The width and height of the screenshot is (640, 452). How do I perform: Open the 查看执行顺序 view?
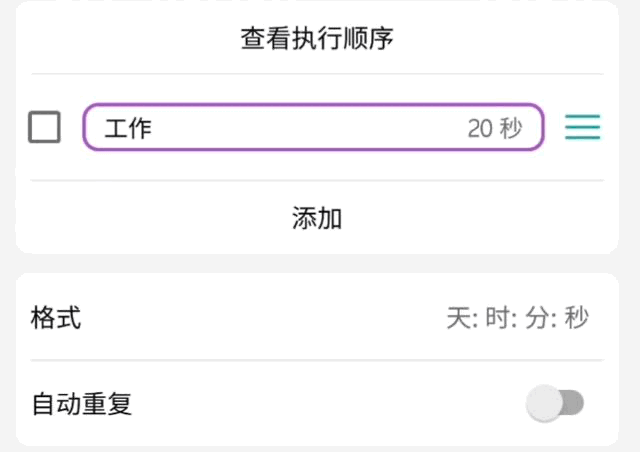coord(318,39)
